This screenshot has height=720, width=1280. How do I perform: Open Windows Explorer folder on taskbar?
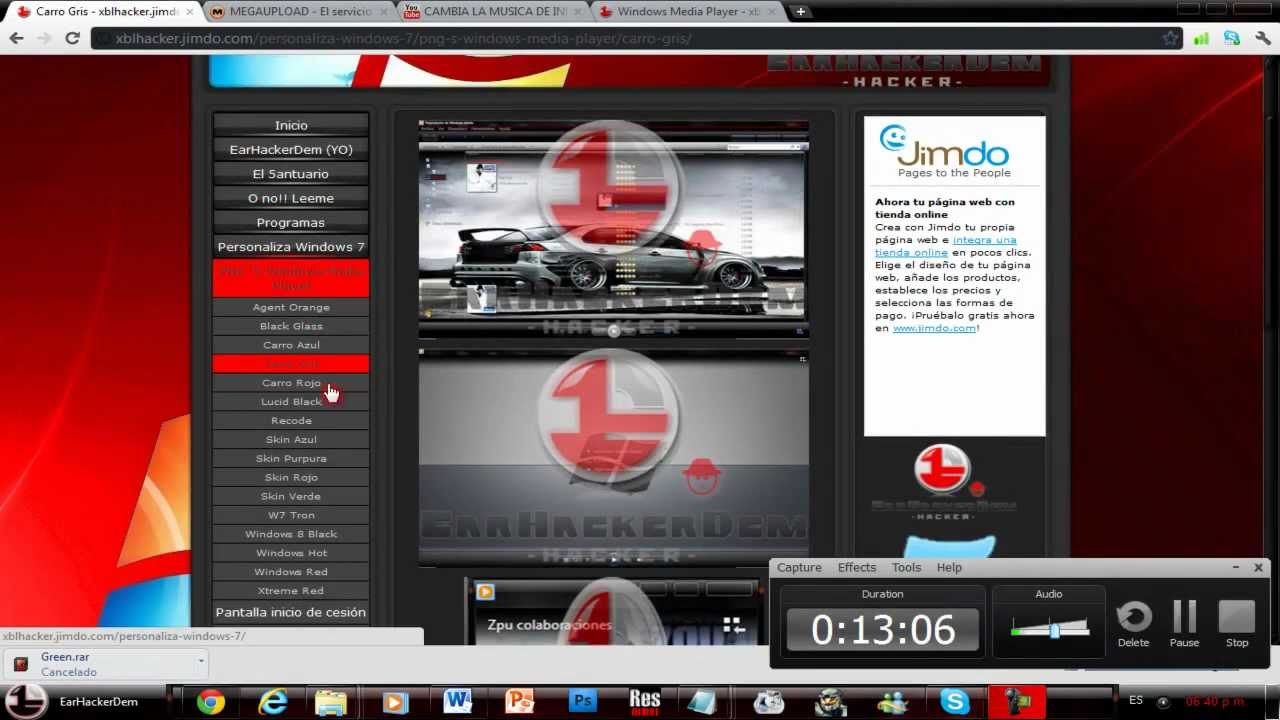pyautogui.click(x=332, y=702)
